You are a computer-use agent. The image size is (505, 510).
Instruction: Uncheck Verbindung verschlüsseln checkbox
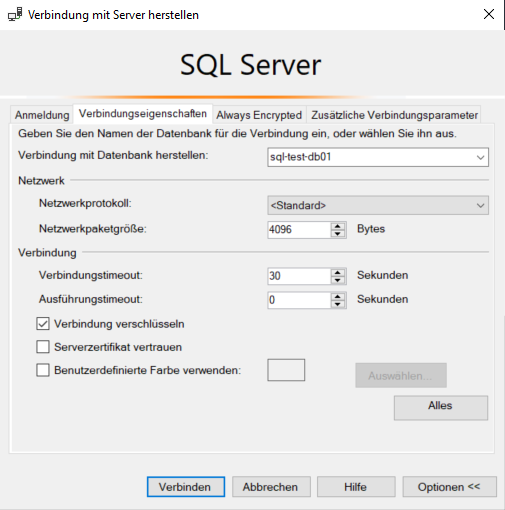(x=43, y=324)
